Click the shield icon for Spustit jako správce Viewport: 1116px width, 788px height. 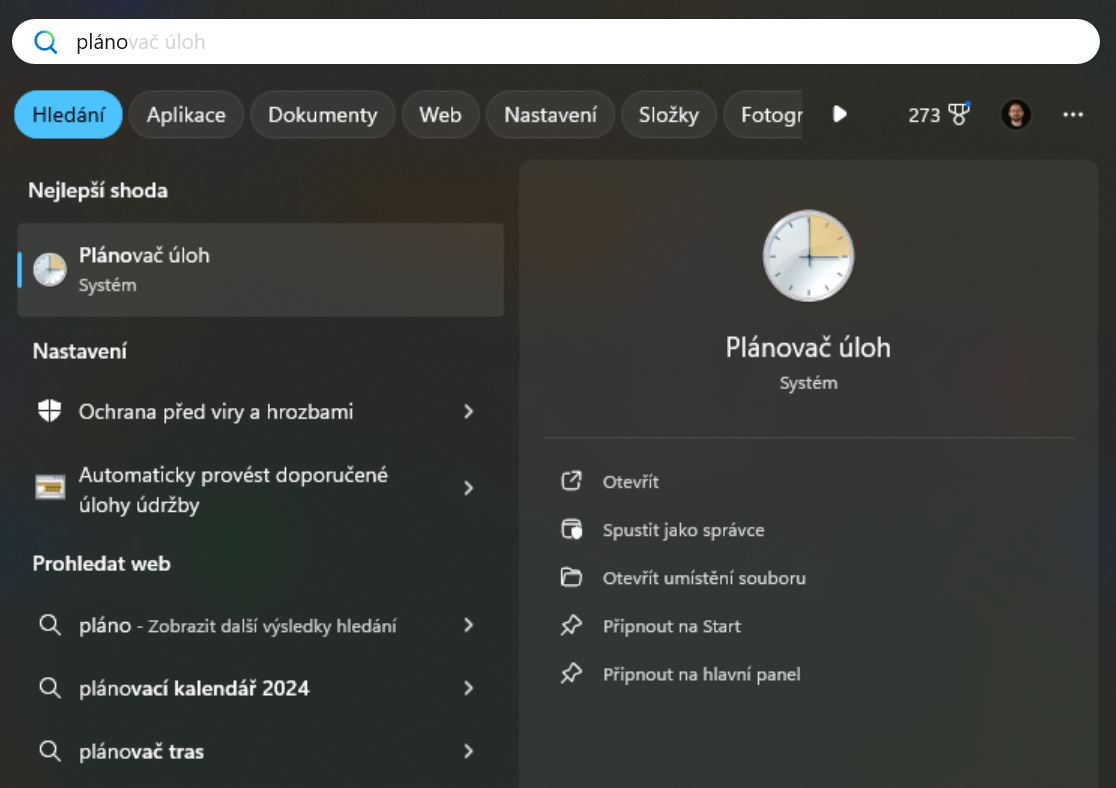(571, 530)
